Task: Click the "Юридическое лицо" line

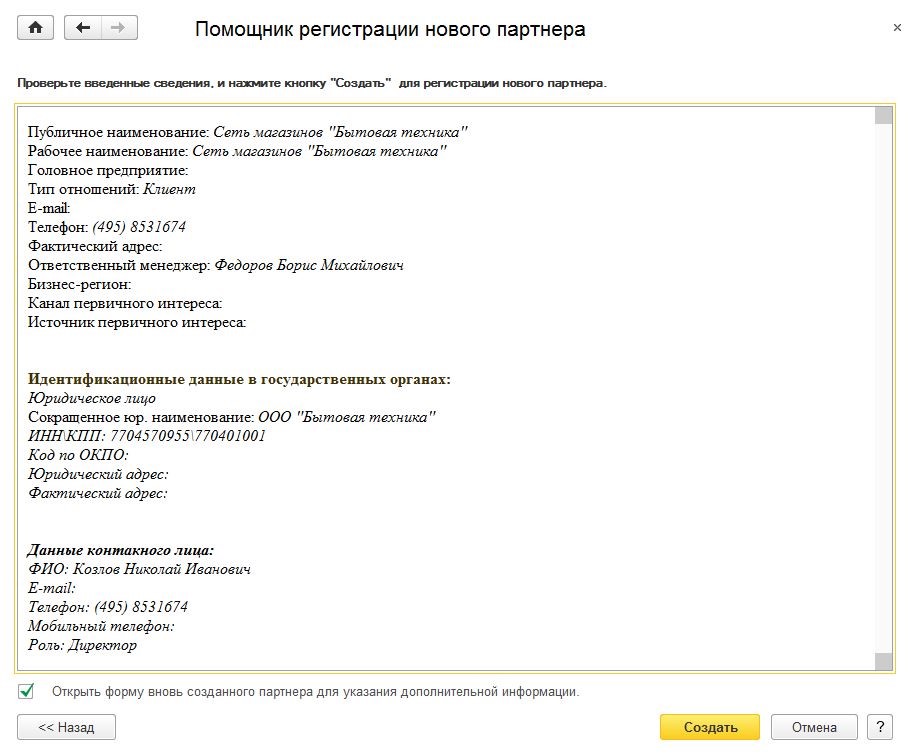Action: (x=92, y=398)
